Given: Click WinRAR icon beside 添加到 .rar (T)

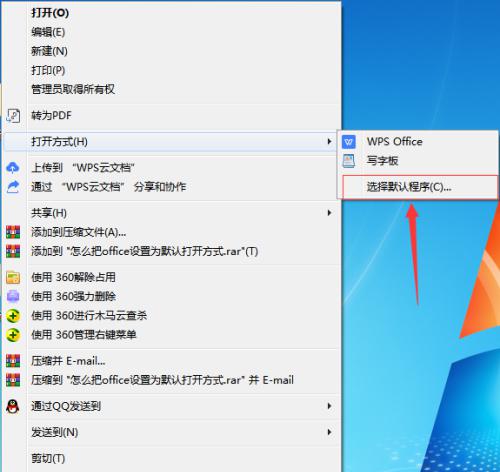Looking at the screenshot, I should click(x=13, y=251).
